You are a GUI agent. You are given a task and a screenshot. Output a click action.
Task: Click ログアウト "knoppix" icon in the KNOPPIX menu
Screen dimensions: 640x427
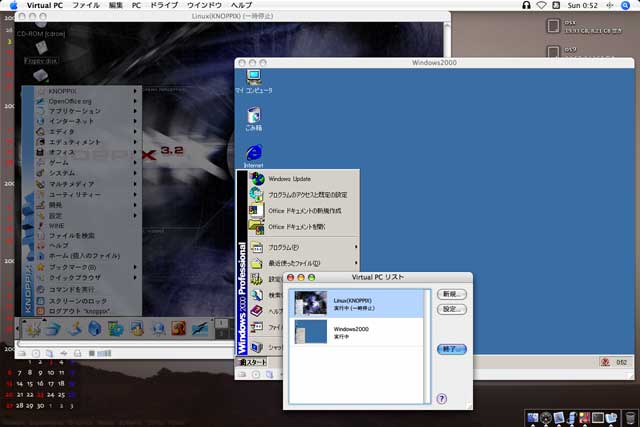pos(40,311)
